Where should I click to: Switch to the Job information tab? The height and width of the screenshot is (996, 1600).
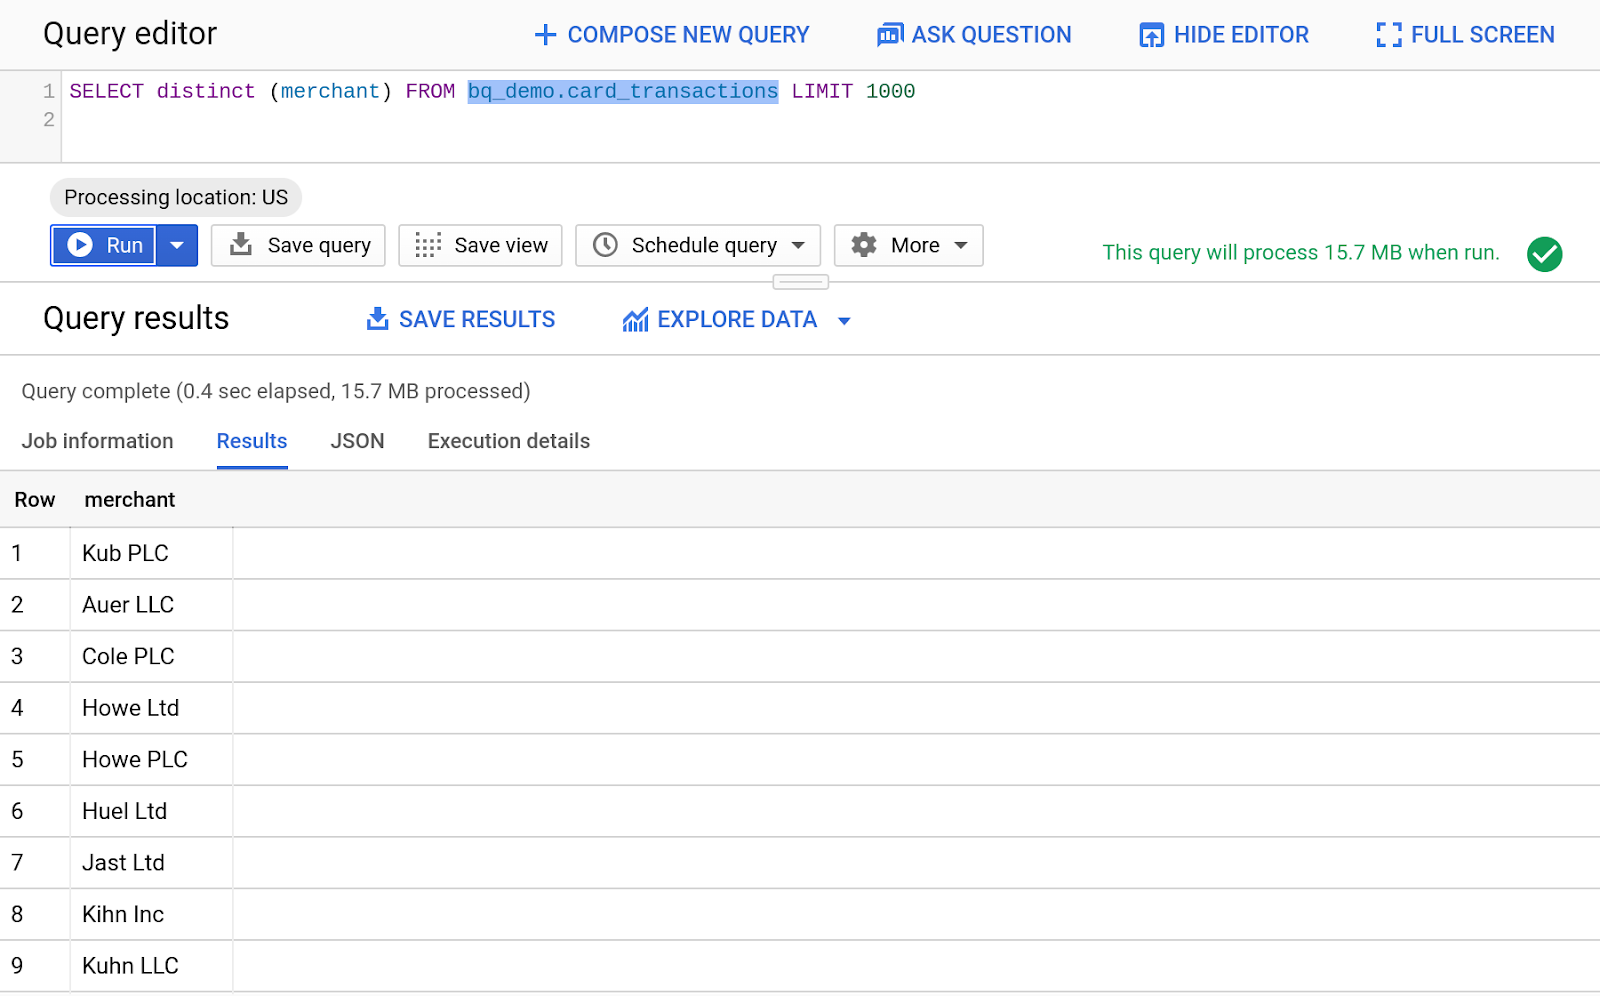[97, 441]
